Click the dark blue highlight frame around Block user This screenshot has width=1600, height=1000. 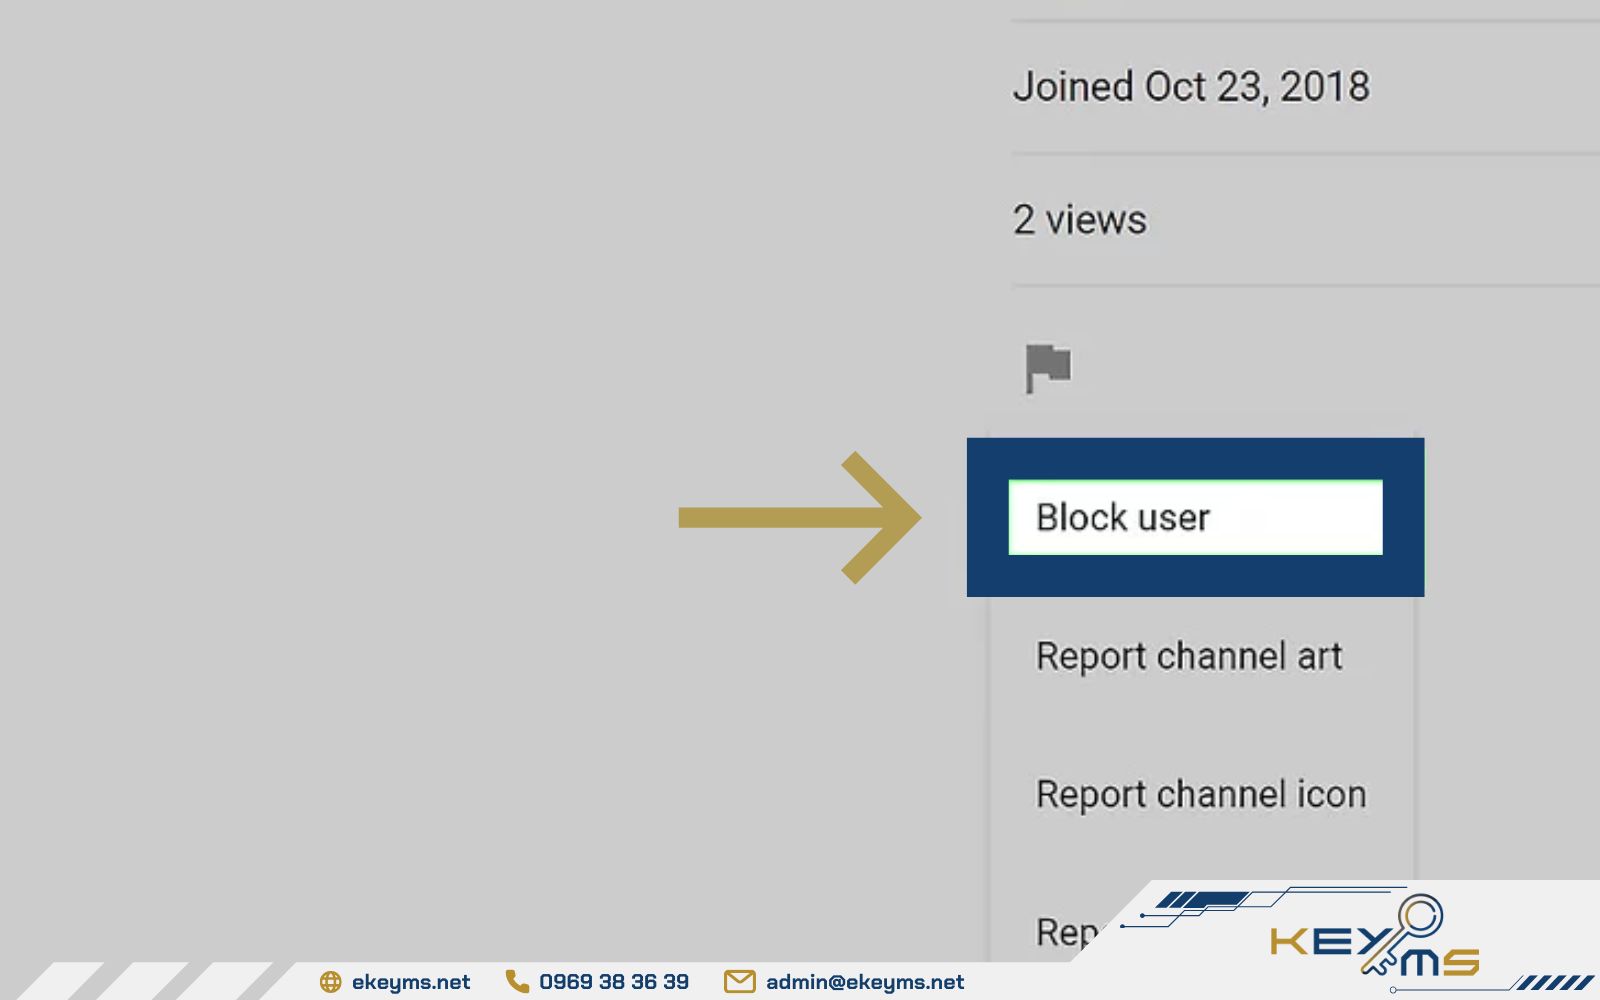tap(1195, 457)
